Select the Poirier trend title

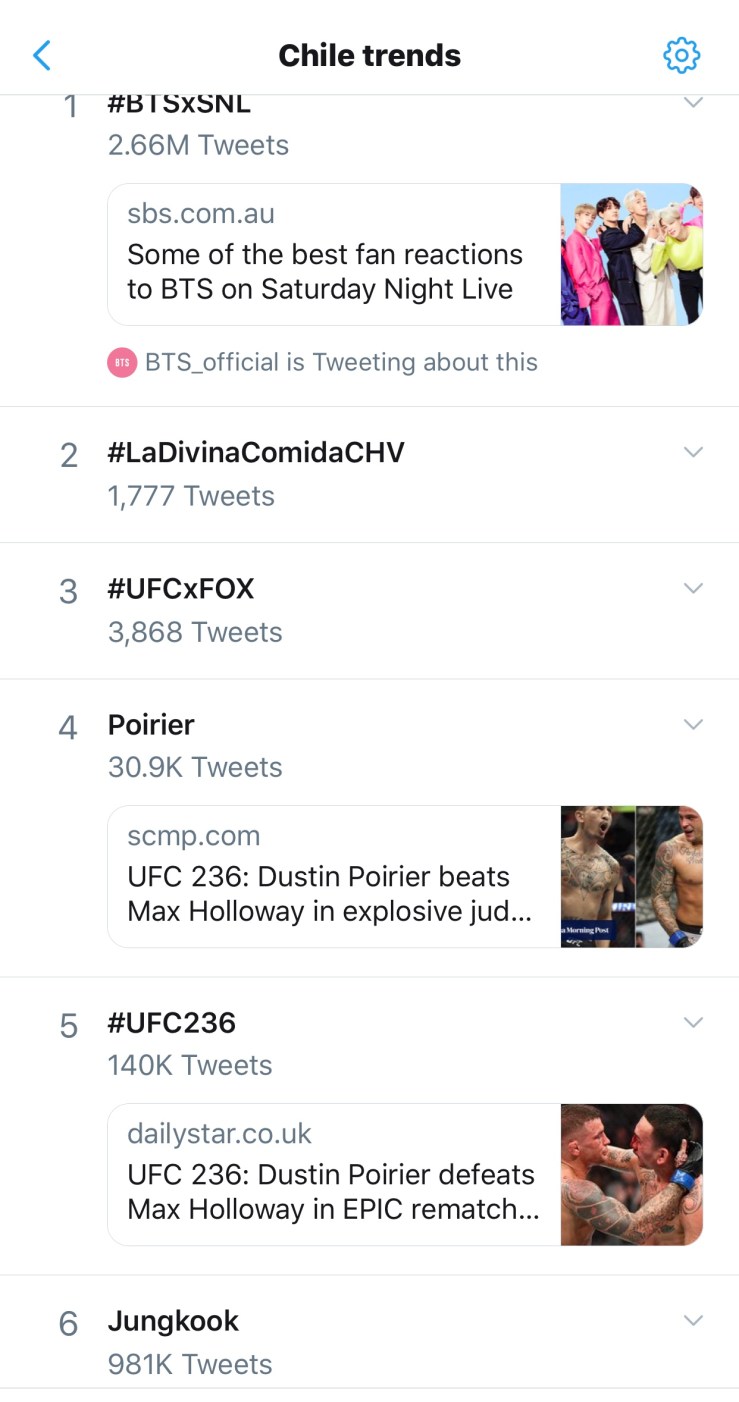point(151,725)
